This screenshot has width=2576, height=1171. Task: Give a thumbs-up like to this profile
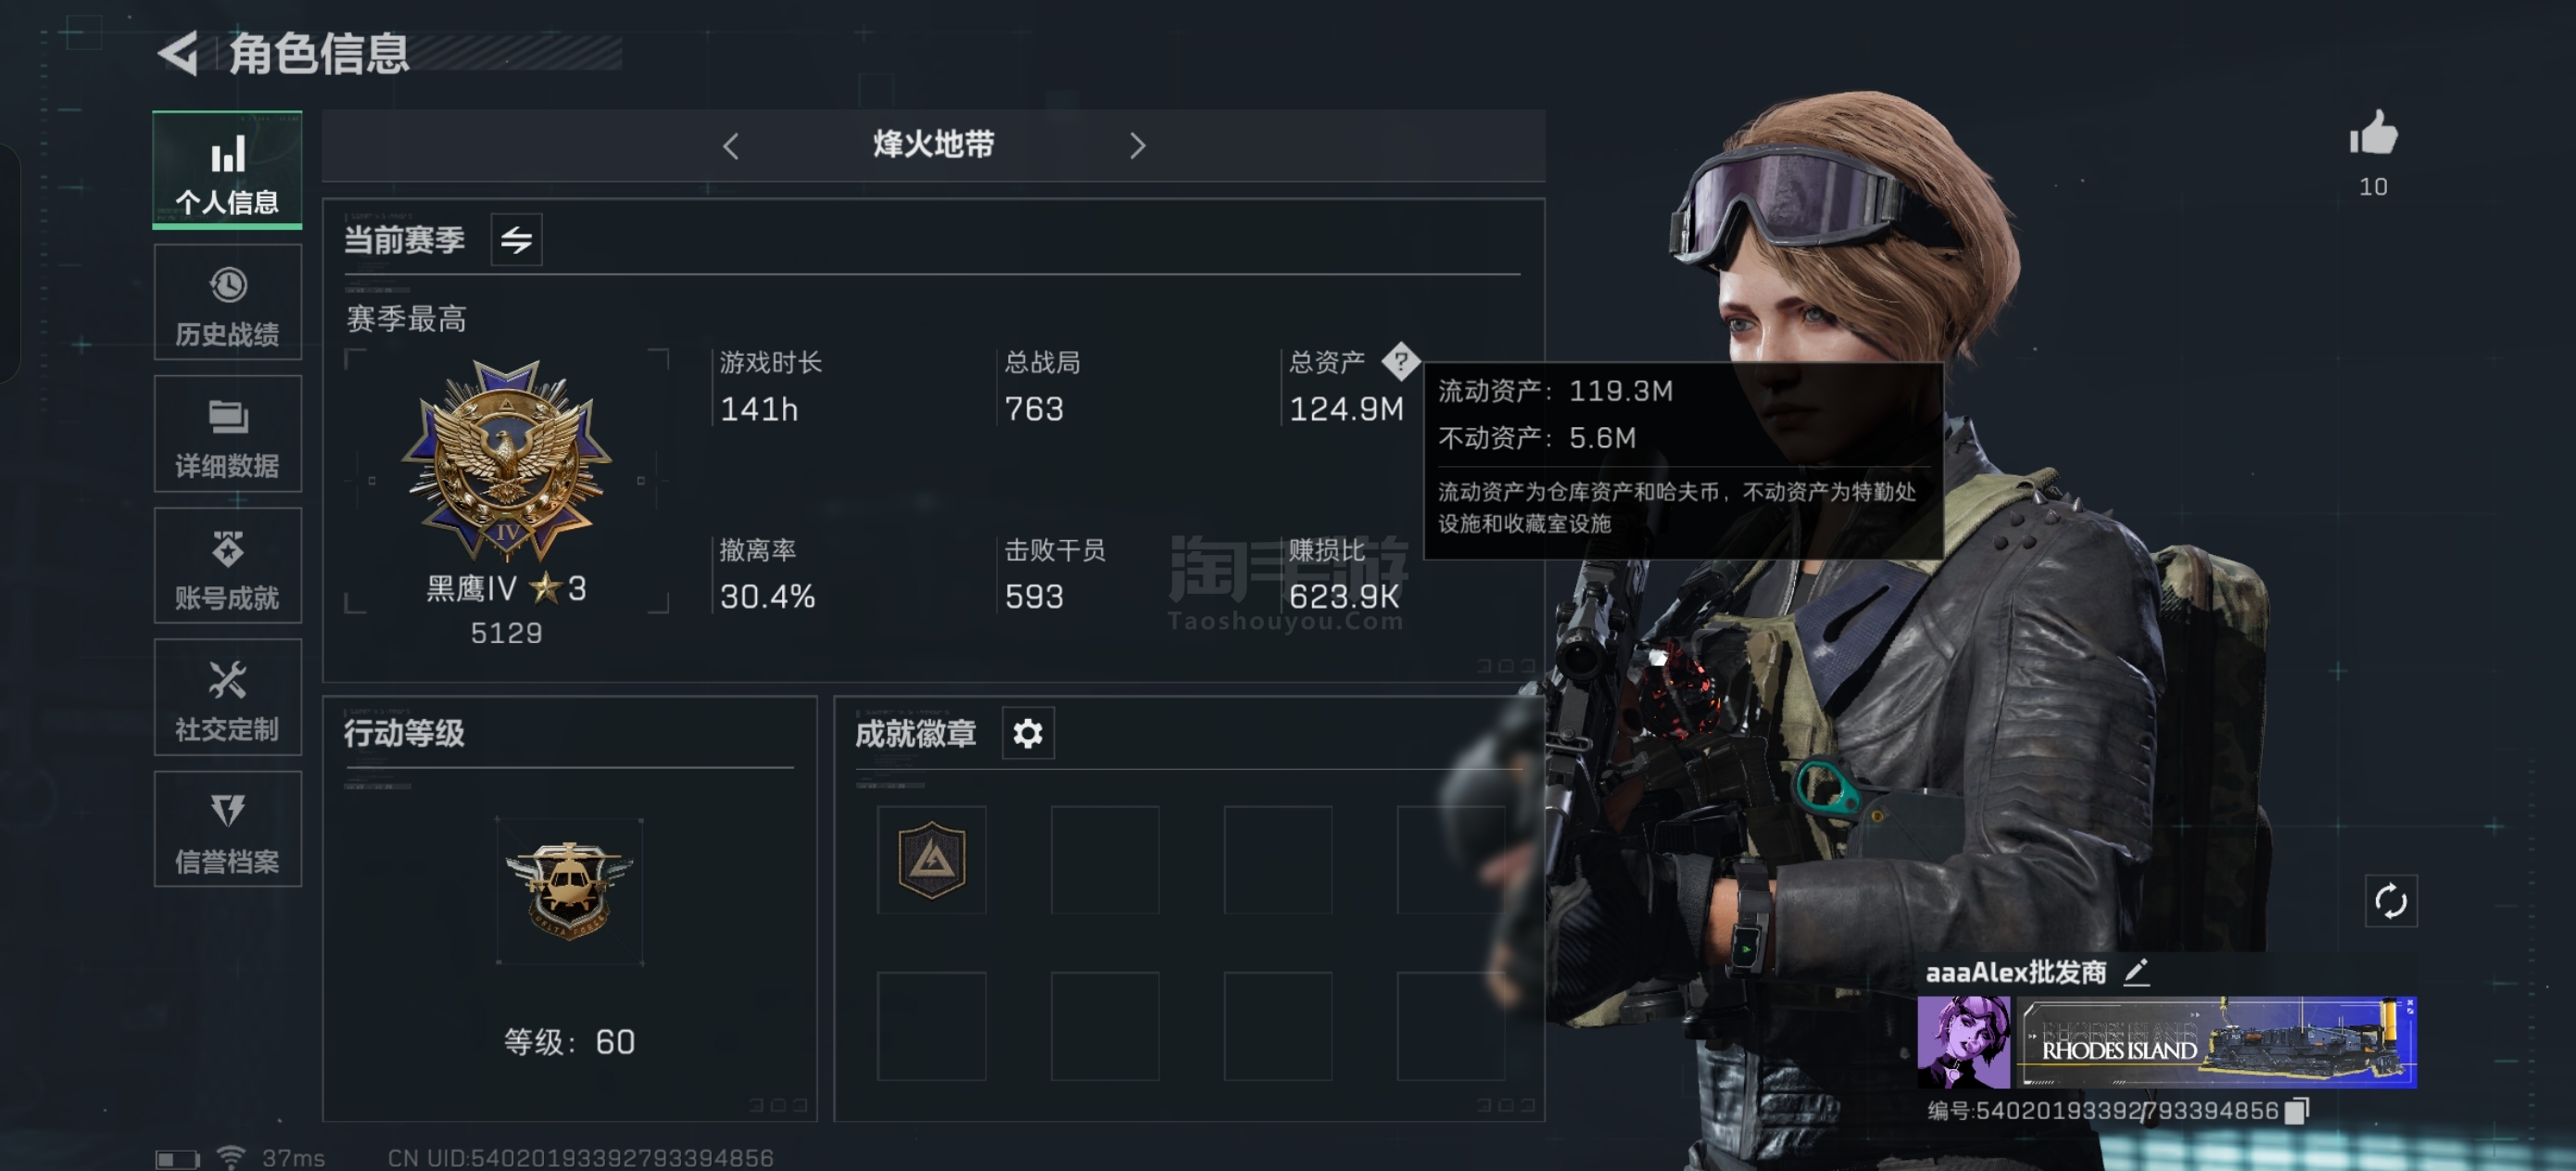click(2373, 134)
